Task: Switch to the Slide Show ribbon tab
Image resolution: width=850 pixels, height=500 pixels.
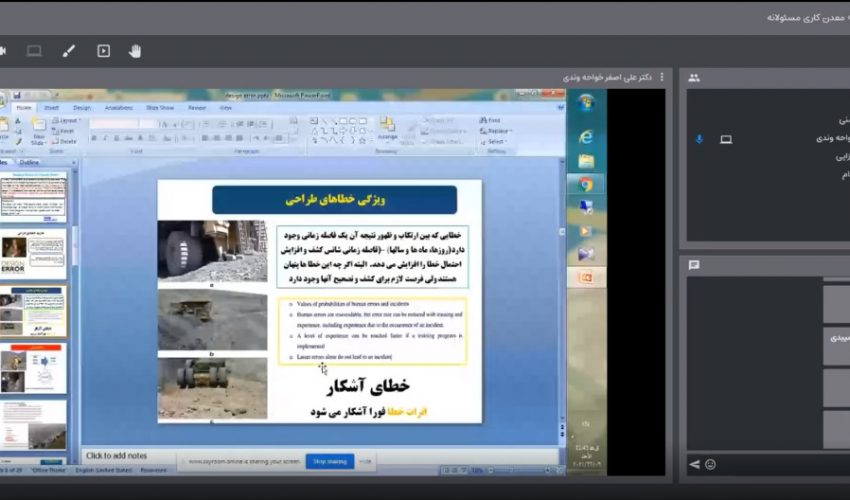Action: [160, 107]
